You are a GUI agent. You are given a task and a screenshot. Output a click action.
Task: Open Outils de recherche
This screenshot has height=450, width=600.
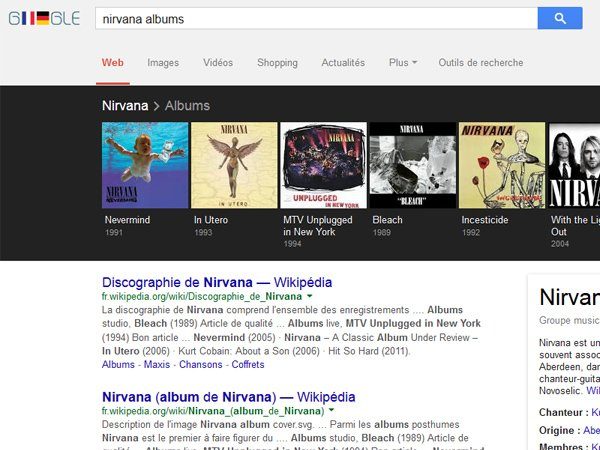pos(481,63)
